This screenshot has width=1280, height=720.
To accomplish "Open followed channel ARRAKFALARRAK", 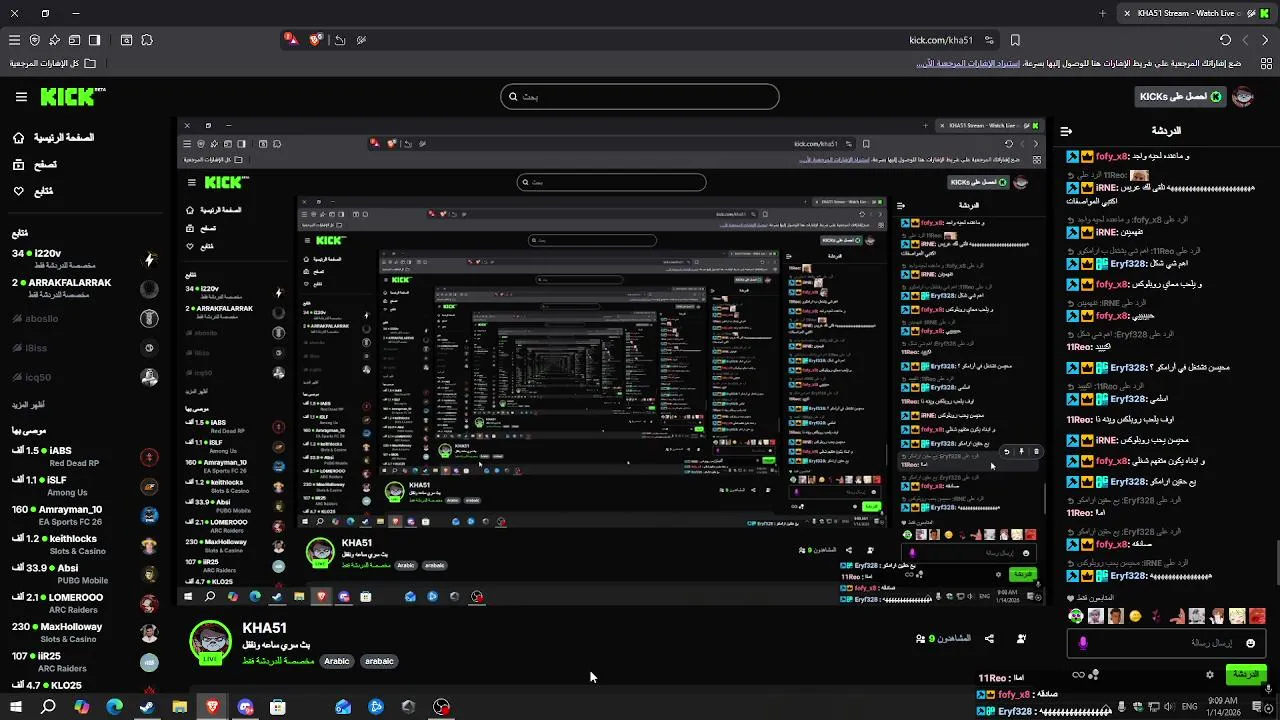I will coord(84,289).
